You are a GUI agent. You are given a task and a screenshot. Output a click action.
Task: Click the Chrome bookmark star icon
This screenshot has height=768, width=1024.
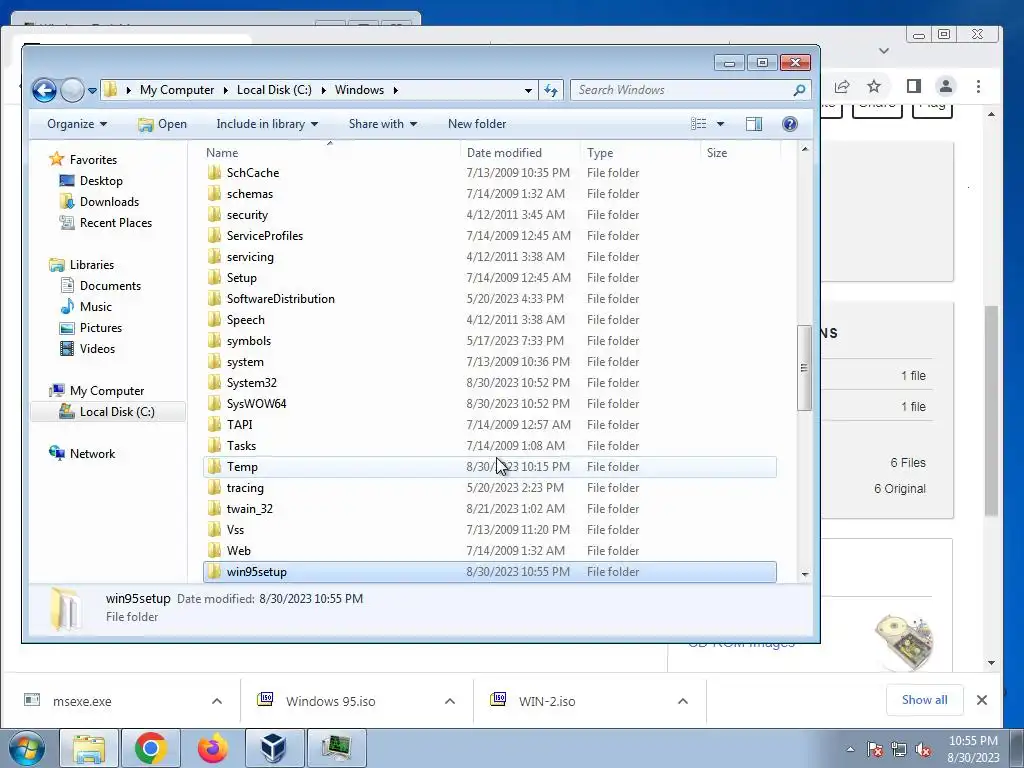(874, 86)
